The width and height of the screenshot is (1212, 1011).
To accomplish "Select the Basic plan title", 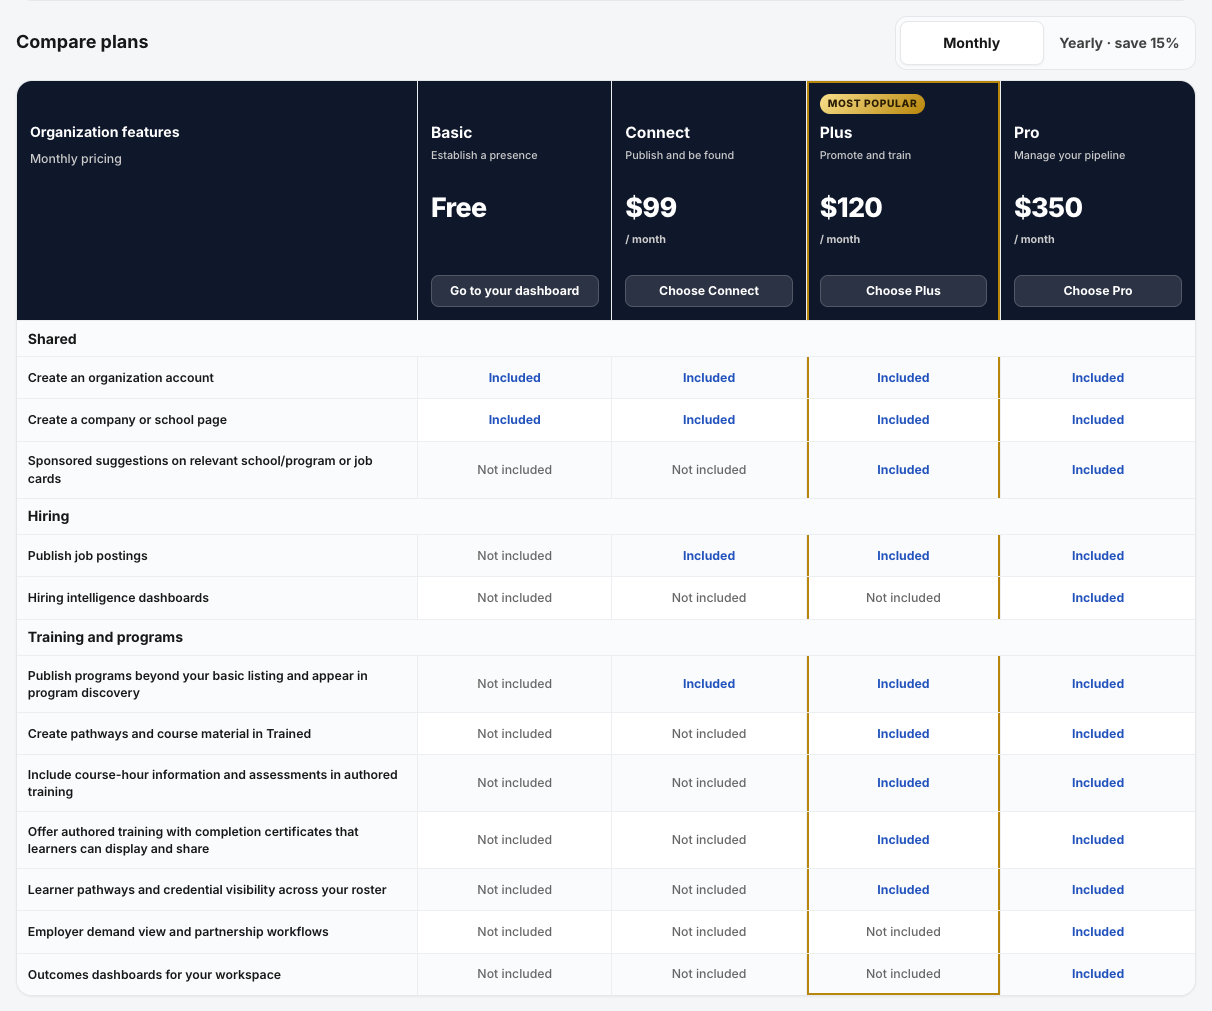I will point(451,132).
